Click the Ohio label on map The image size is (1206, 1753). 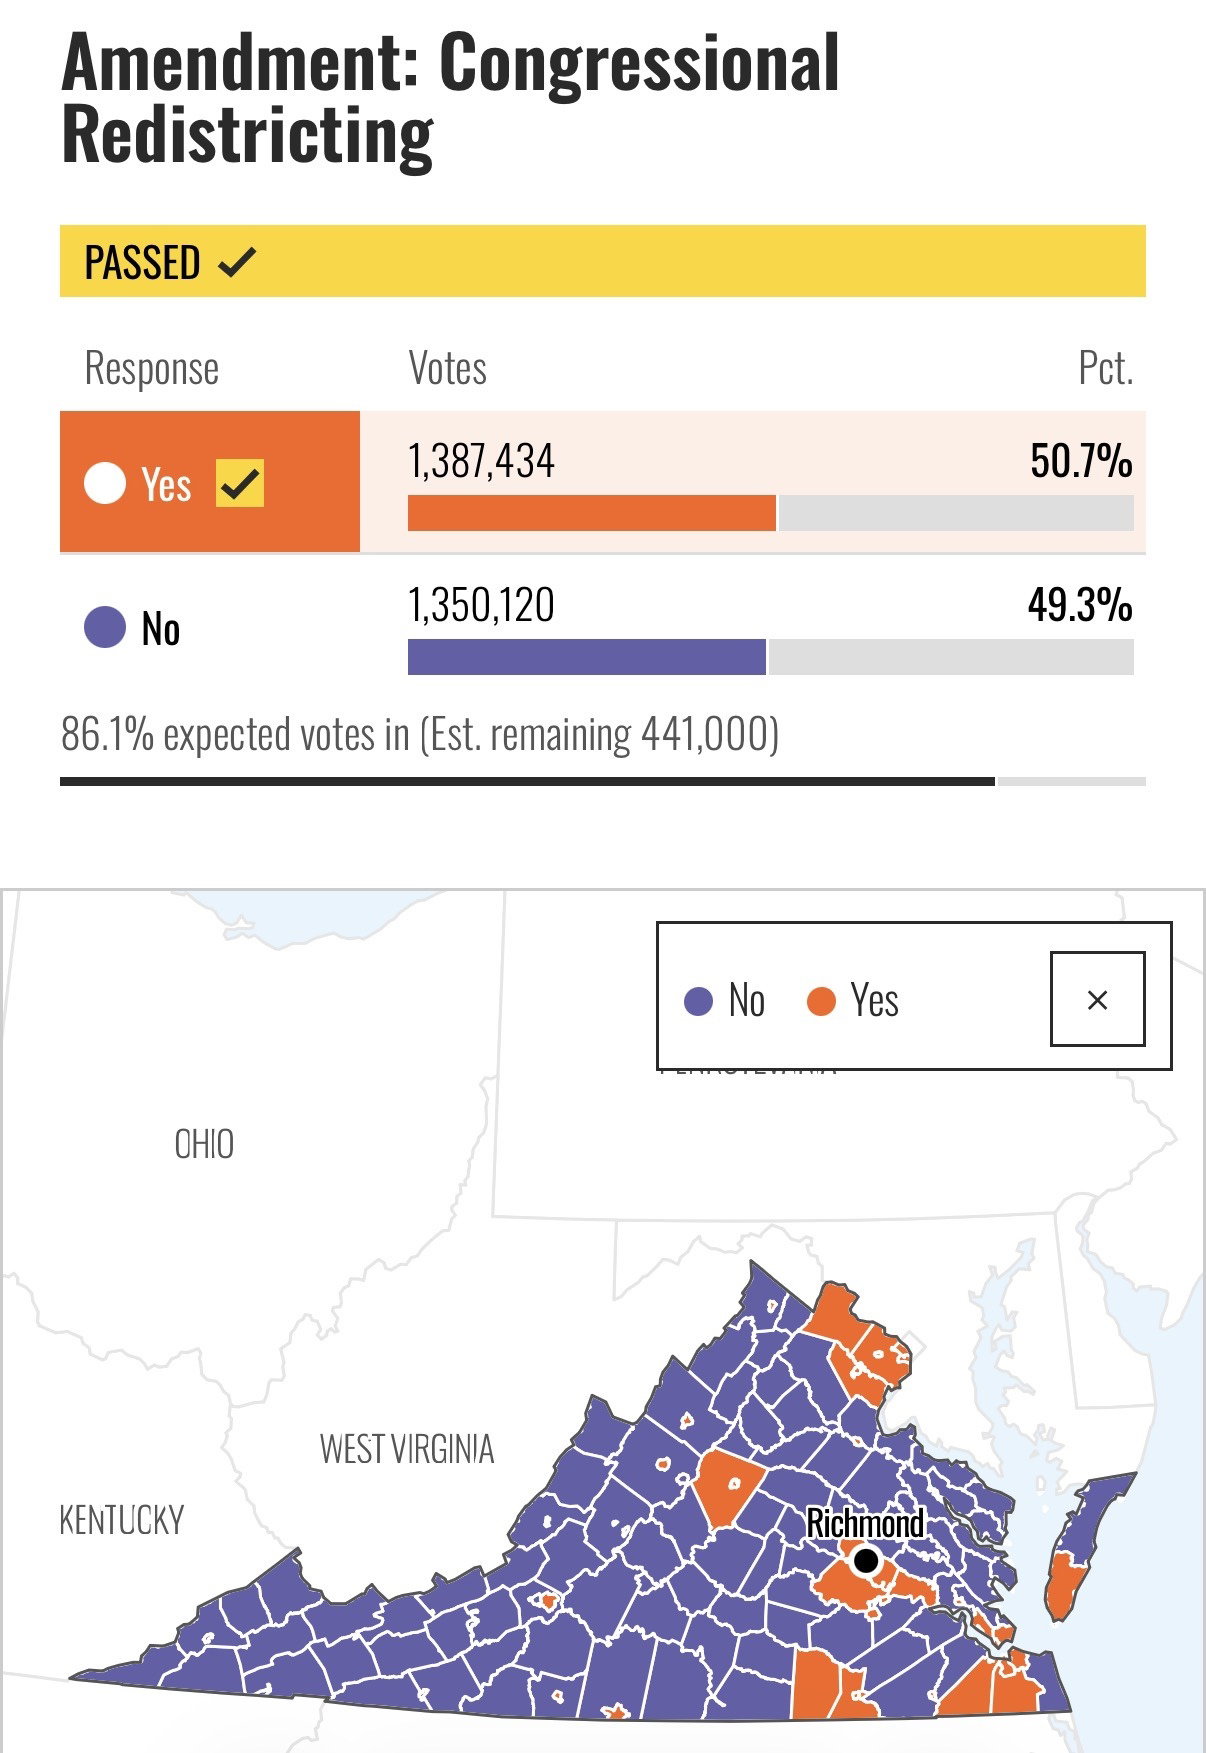204,1144
